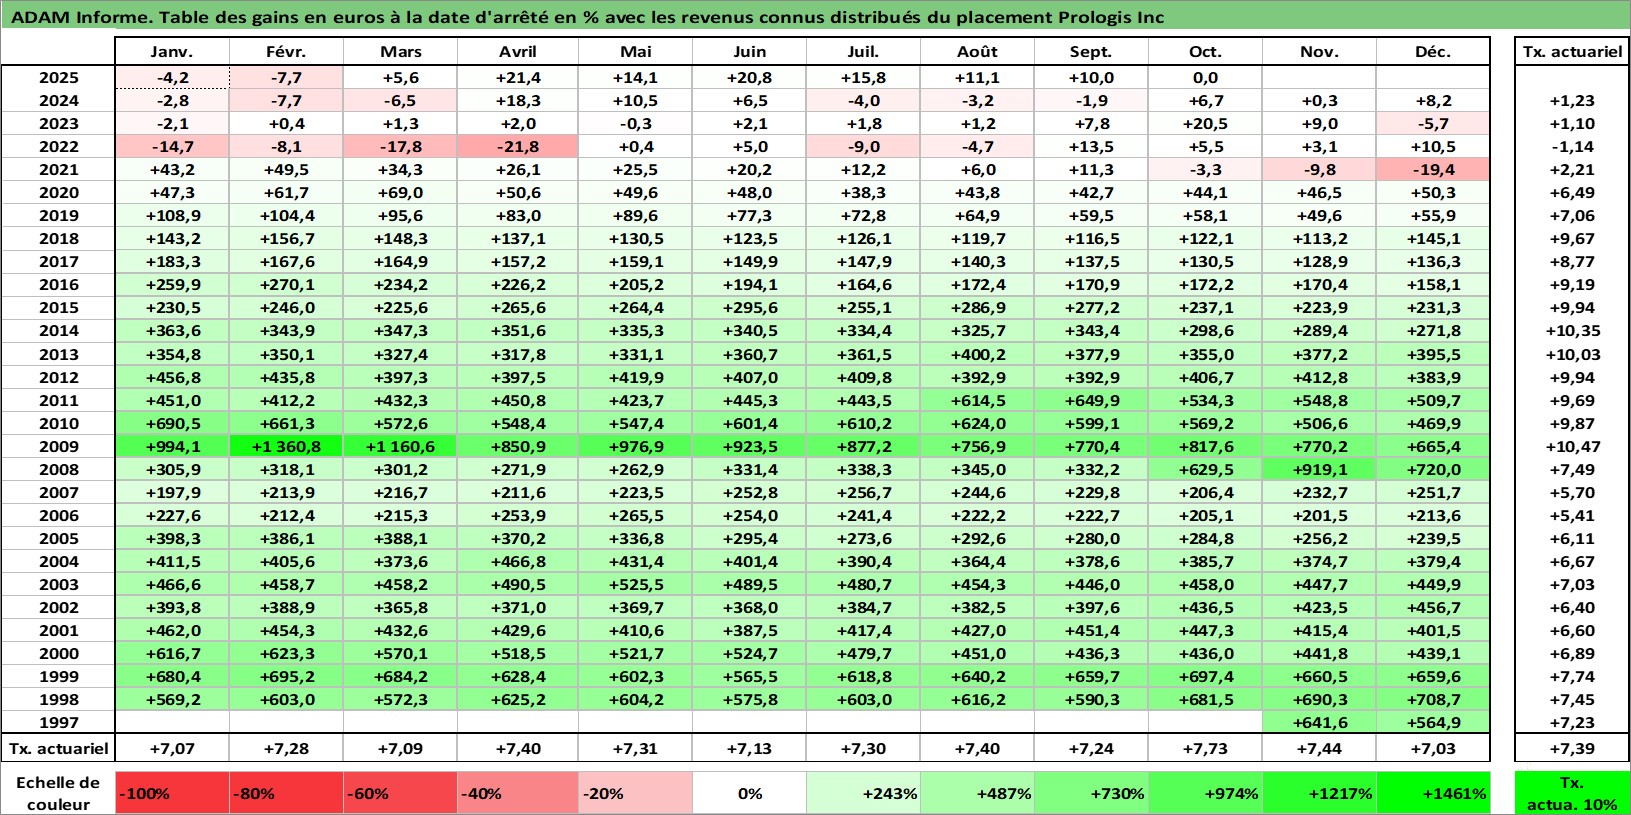The image size is (1631, 815).
Task: Select the +1461% bright green scale swatch
Action: click(x=1433, y=793)
